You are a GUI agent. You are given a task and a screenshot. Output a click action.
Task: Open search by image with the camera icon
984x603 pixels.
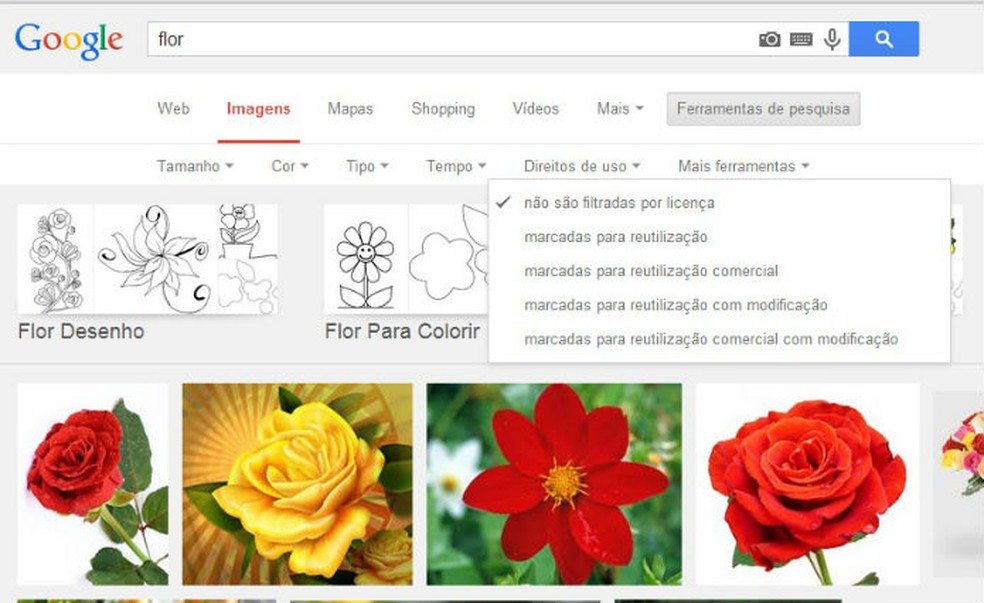point(768,39)
